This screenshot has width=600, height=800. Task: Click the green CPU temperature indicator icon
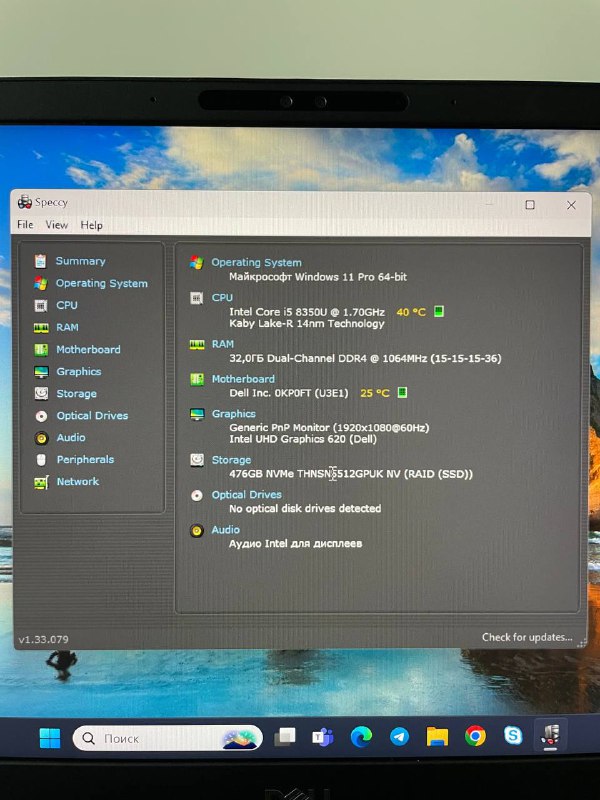[438, 311]
